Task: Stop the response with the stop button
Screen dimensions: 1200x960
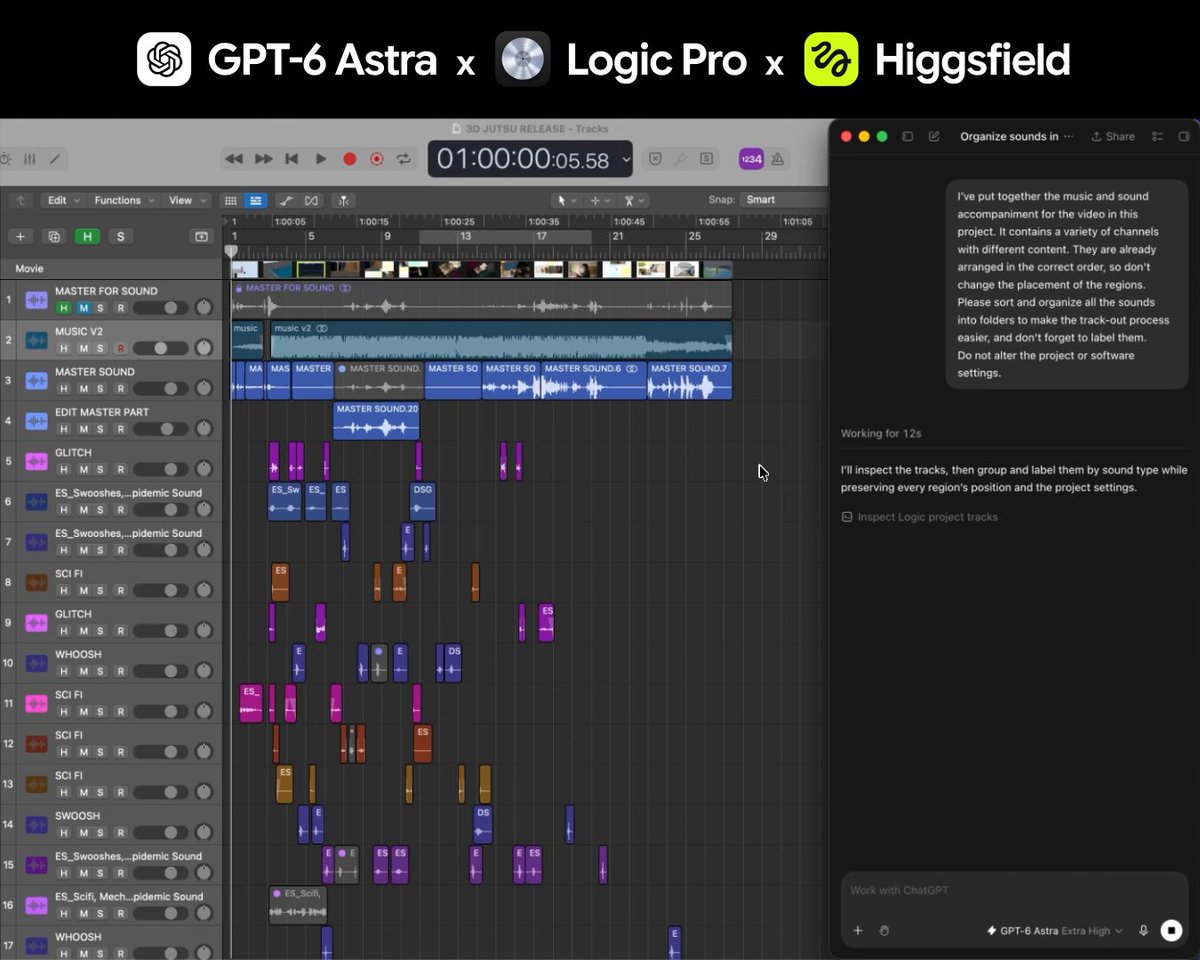Action: [1171, 931]
